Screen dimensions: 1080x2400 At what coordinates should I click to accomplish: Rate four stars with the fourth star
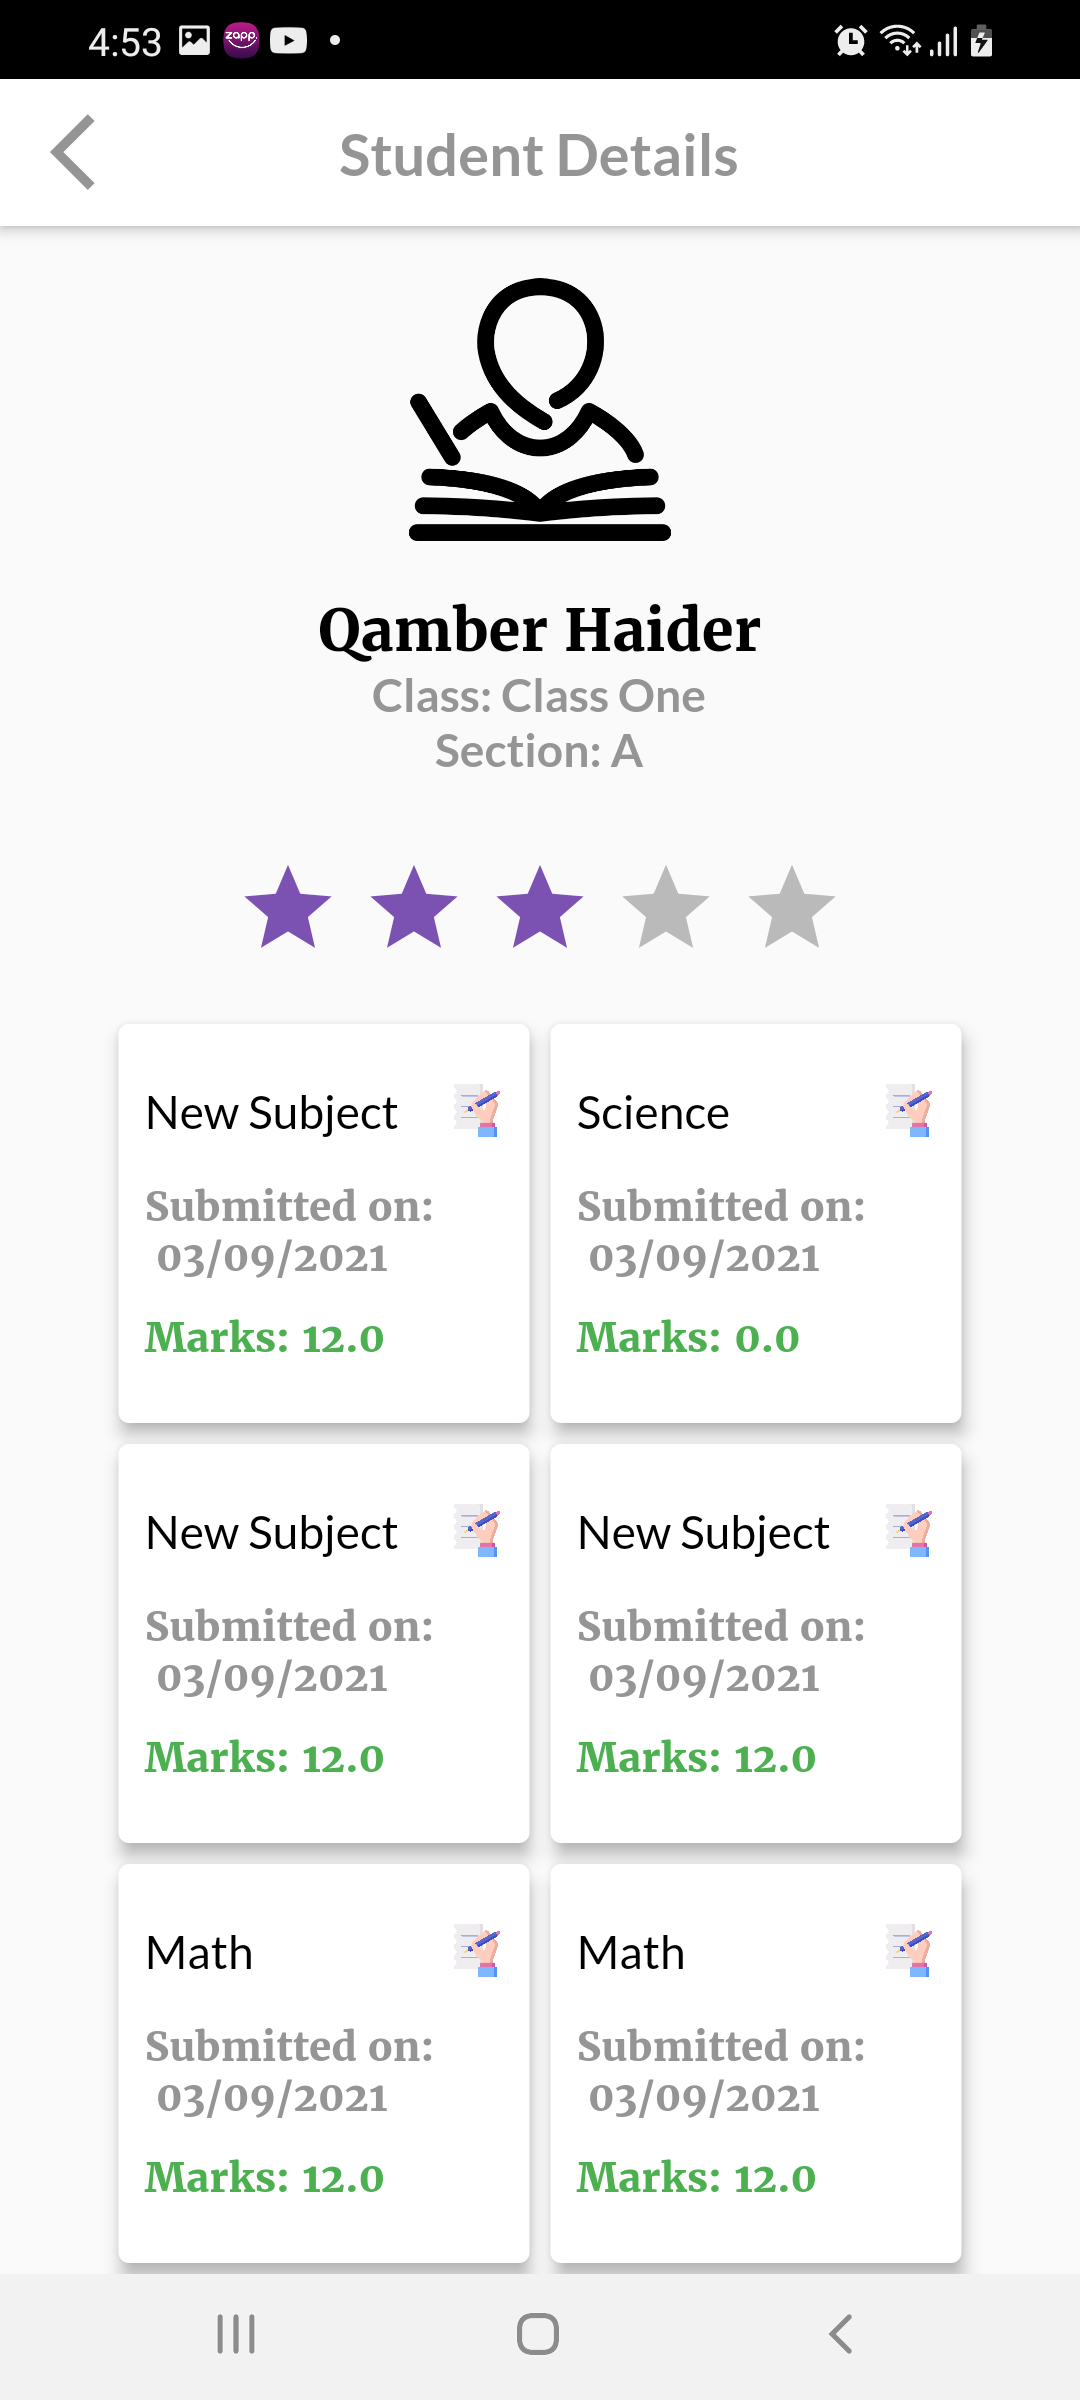[x=666, y=907]
